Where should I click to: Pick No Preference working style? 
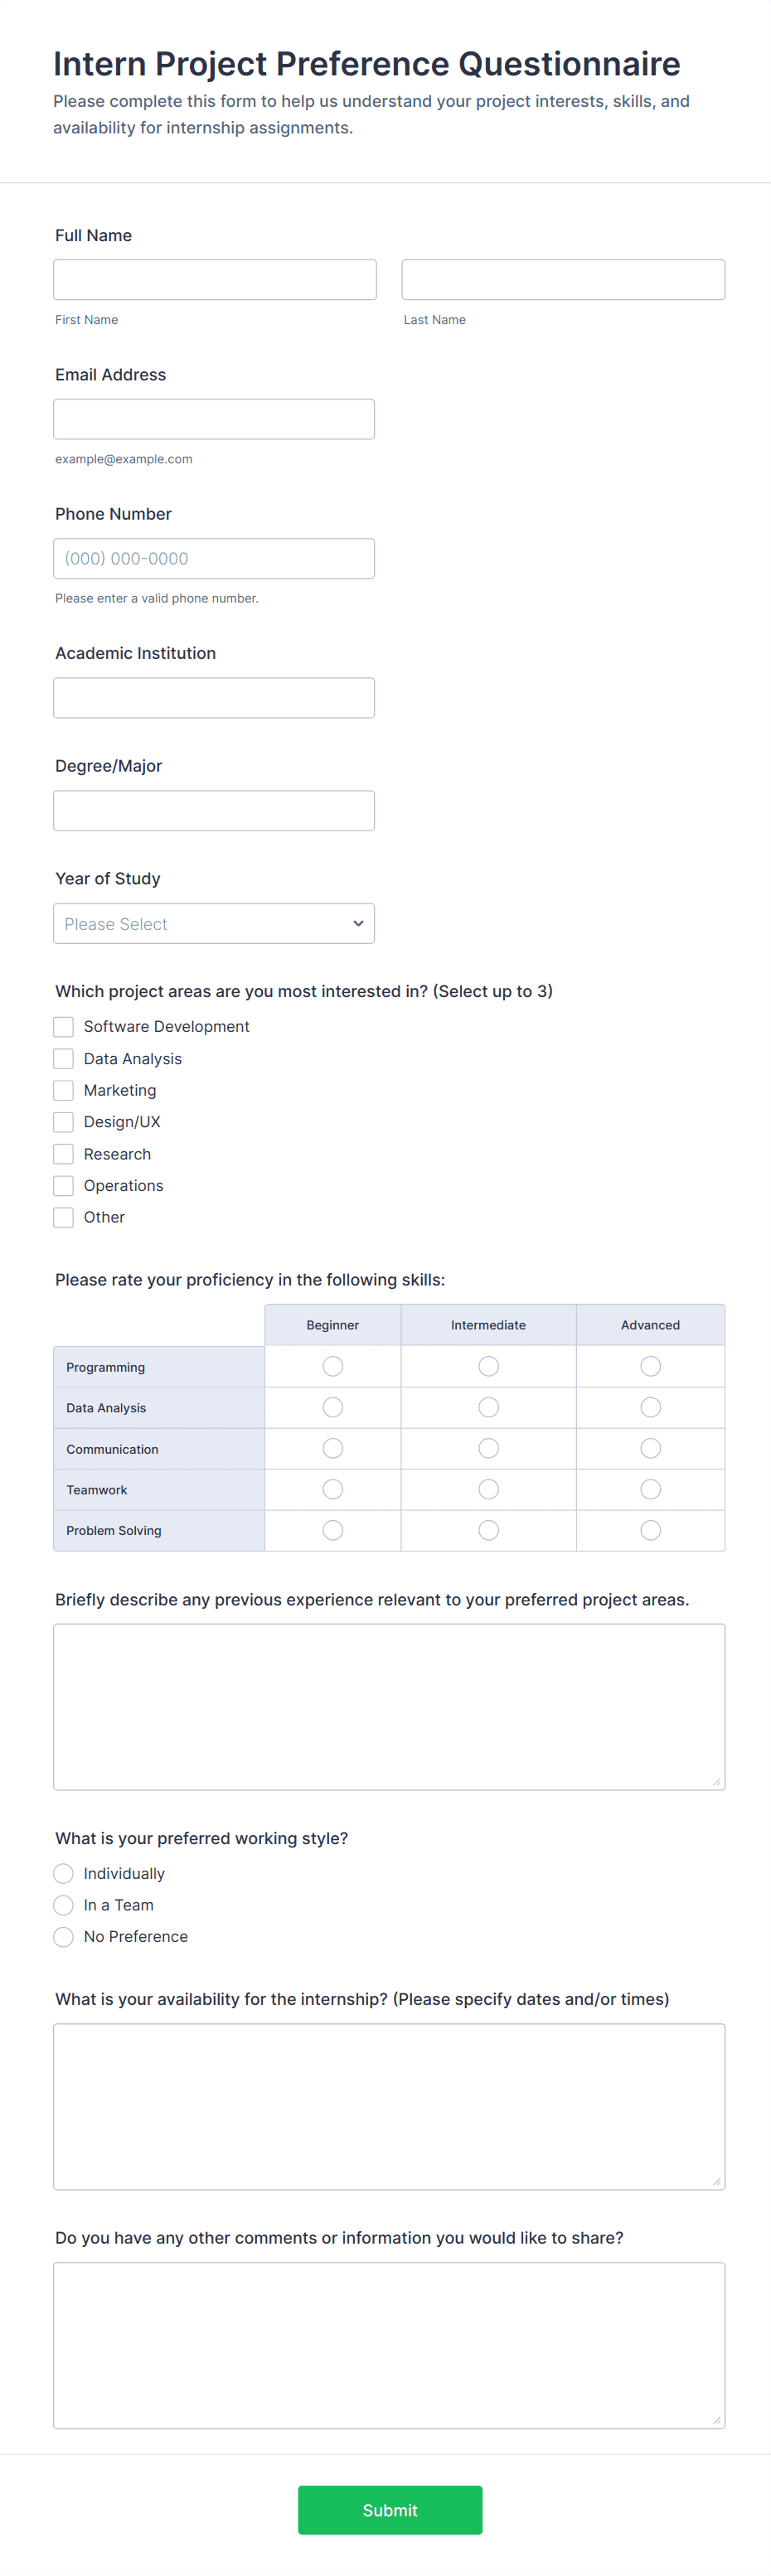(64, 1937)
